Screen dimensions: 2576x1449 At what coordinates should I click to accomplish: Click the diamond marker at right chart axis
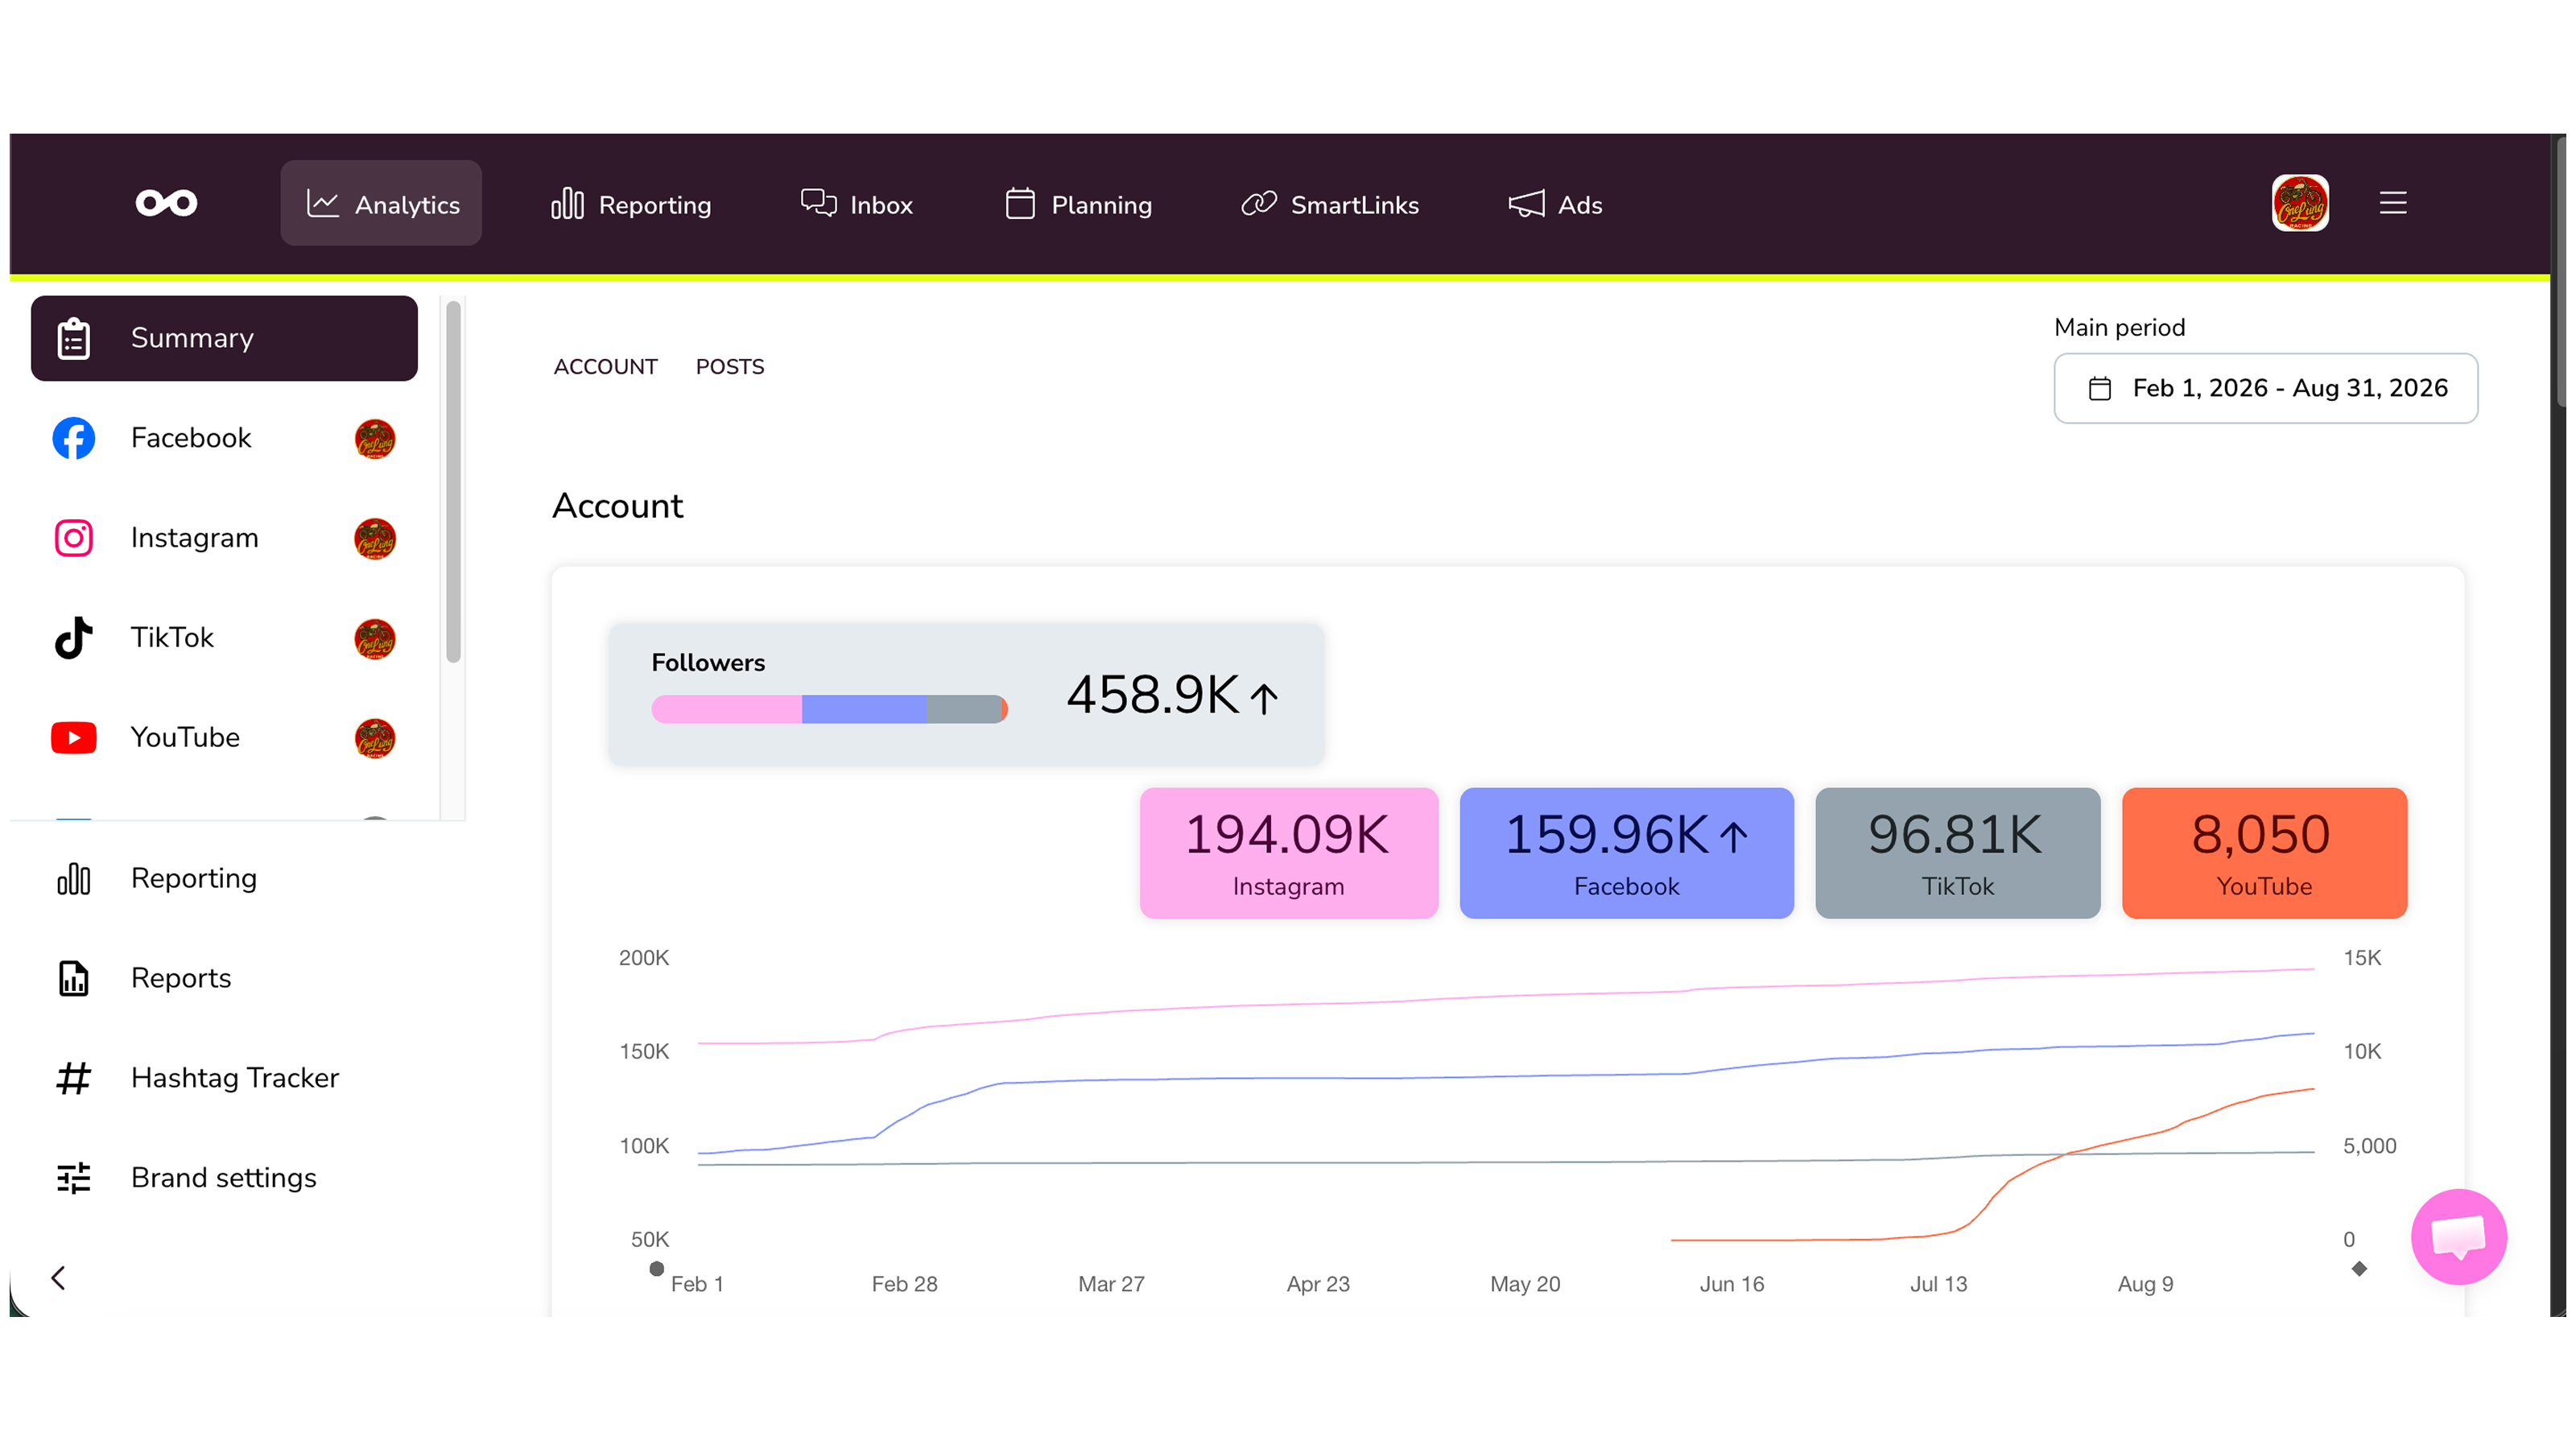2360,1269
